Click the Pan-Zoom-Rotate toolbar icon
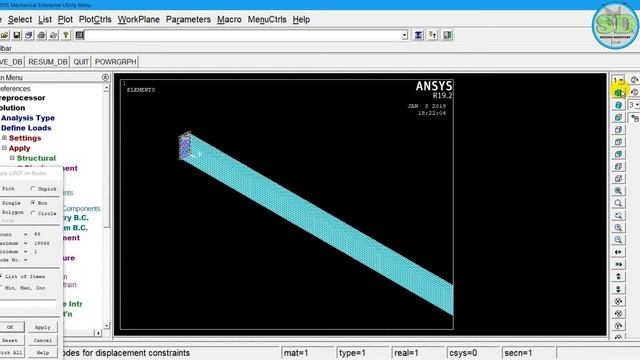 [29, 35]
